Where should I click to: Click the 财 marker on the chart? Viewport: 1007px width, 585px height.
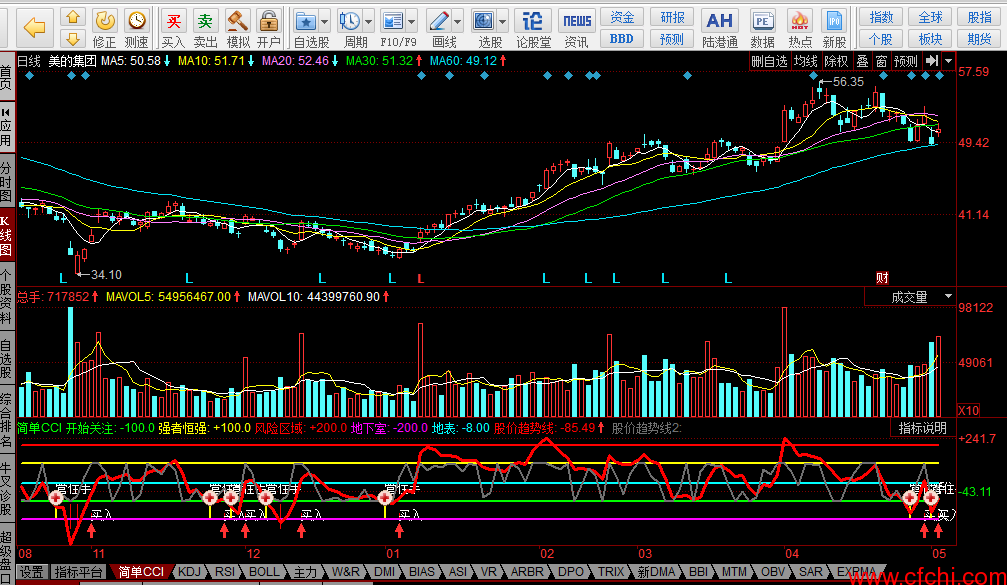point(882,277)
